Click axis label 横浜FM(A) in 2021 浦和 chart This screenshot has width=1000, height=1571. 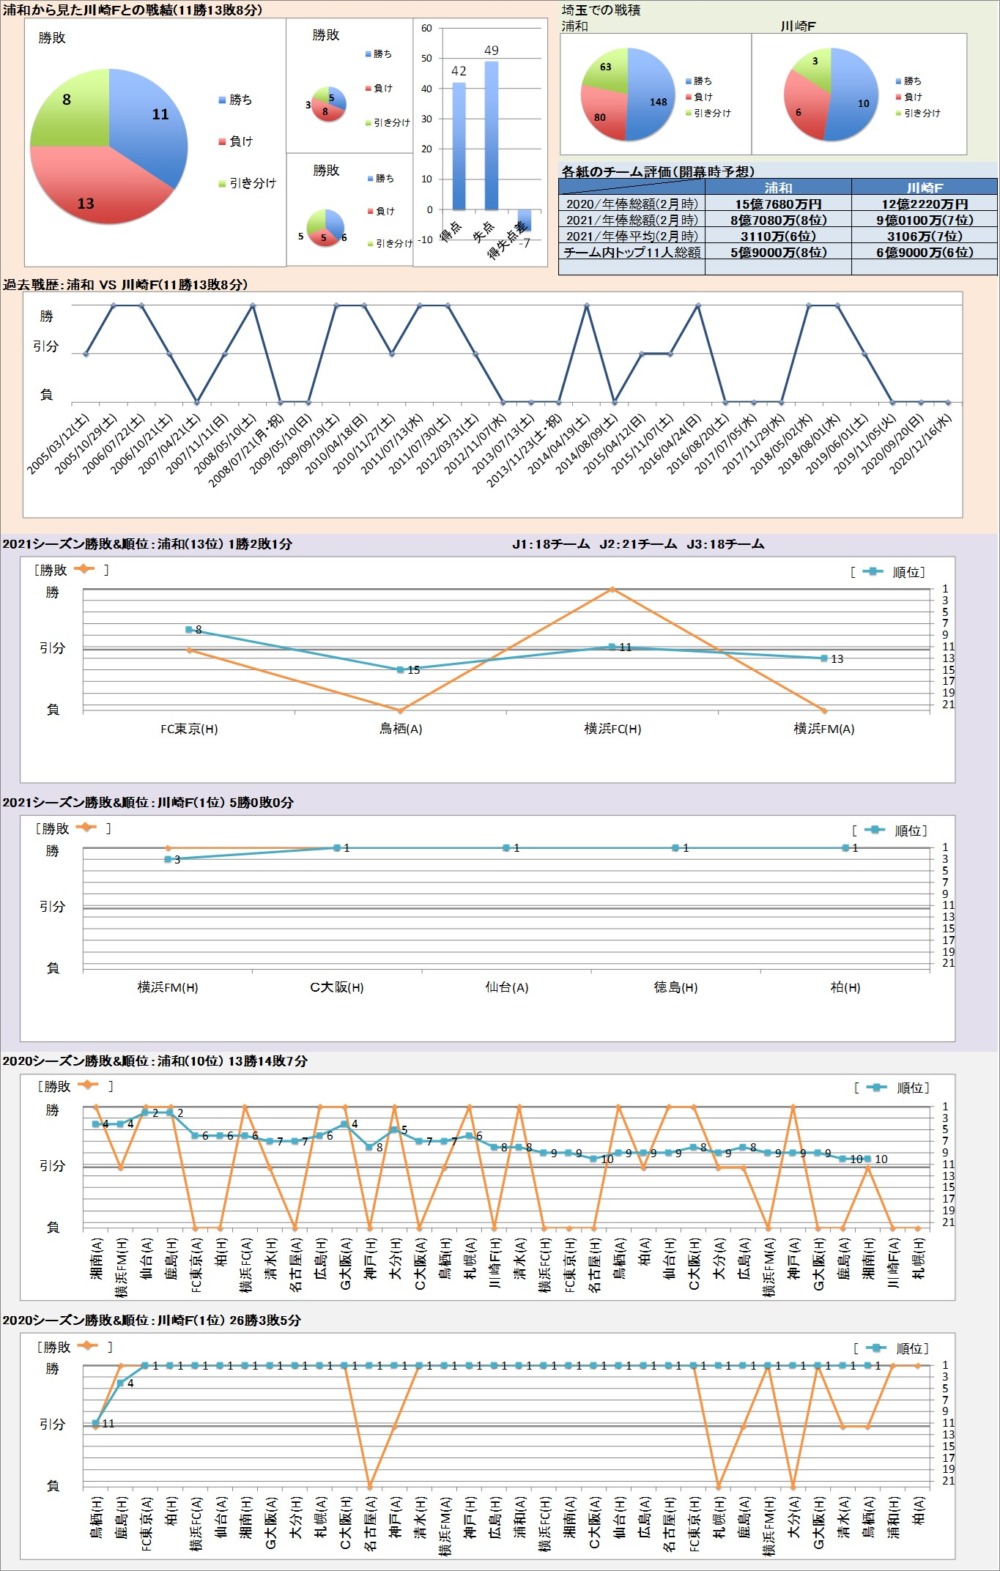click(824, 729)
